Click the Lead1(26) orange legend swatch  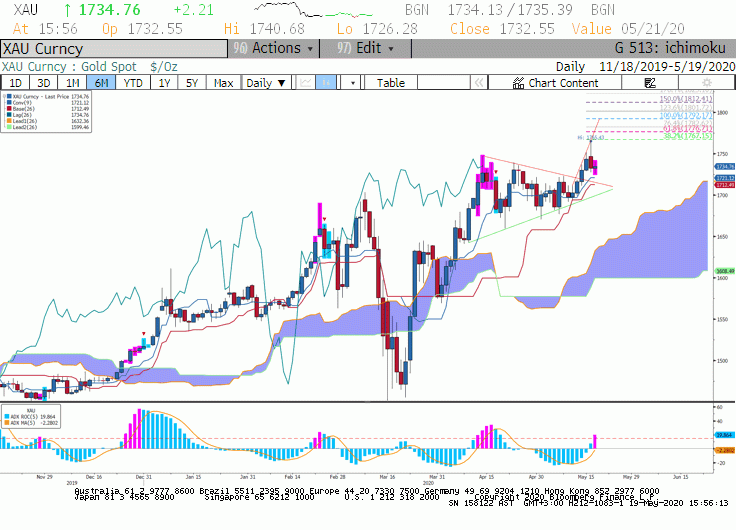point(9,121)
